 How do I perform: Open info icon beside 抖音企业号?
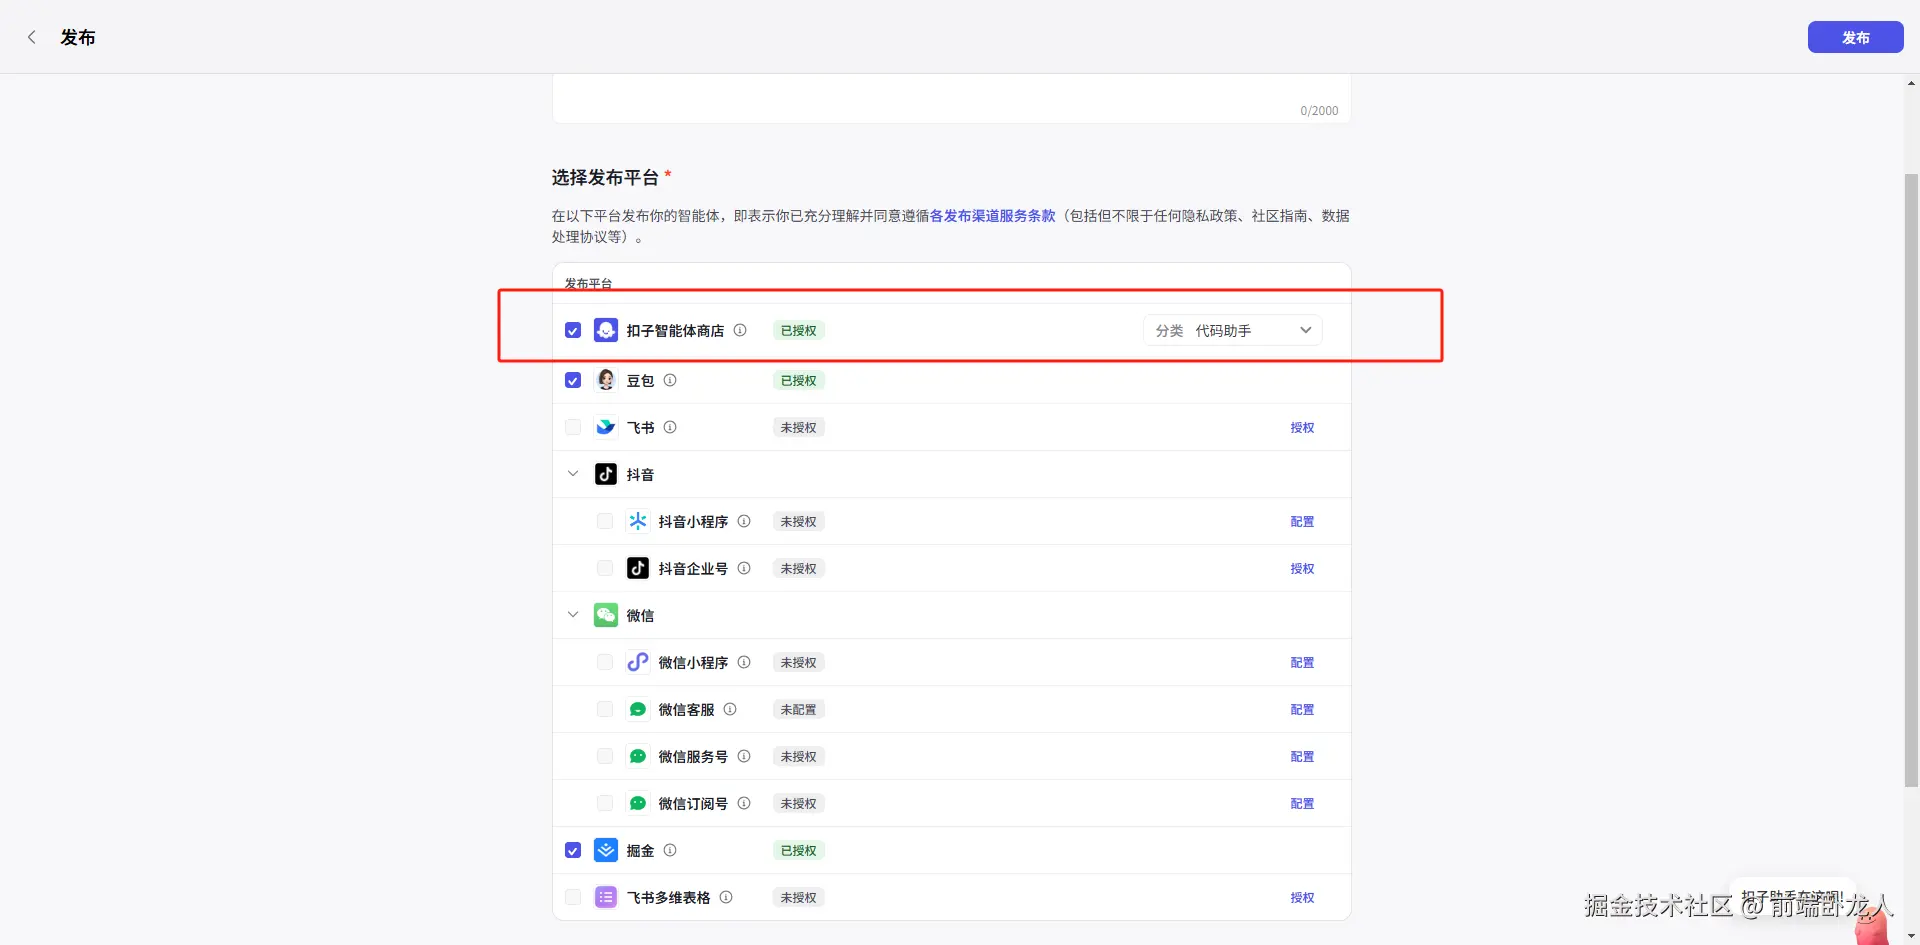[x=744, y=568]
